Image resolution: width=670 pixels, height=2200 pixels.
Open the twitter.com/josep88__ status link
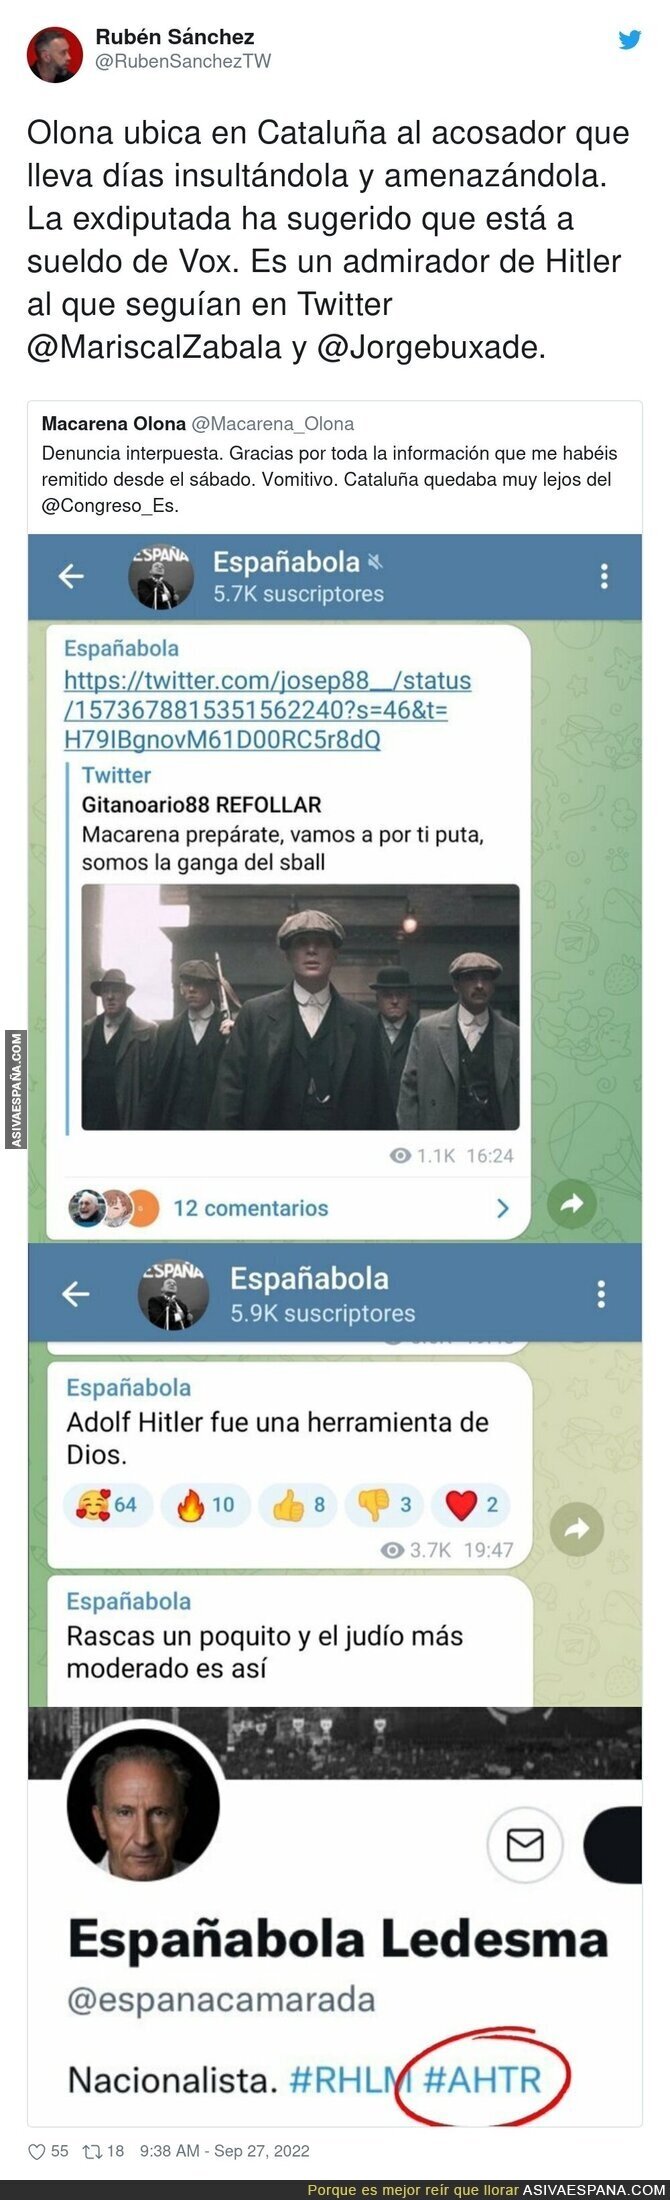click(x=267, y=710)
